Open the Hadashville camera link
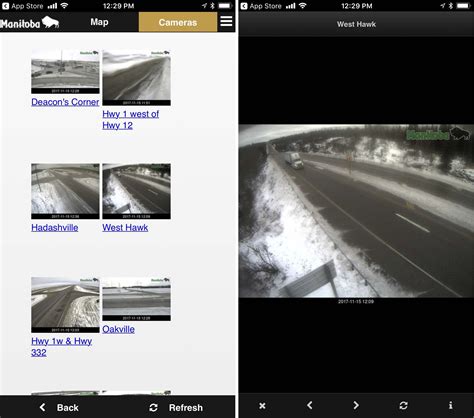474x418 pixels. (x=55, y=228)
